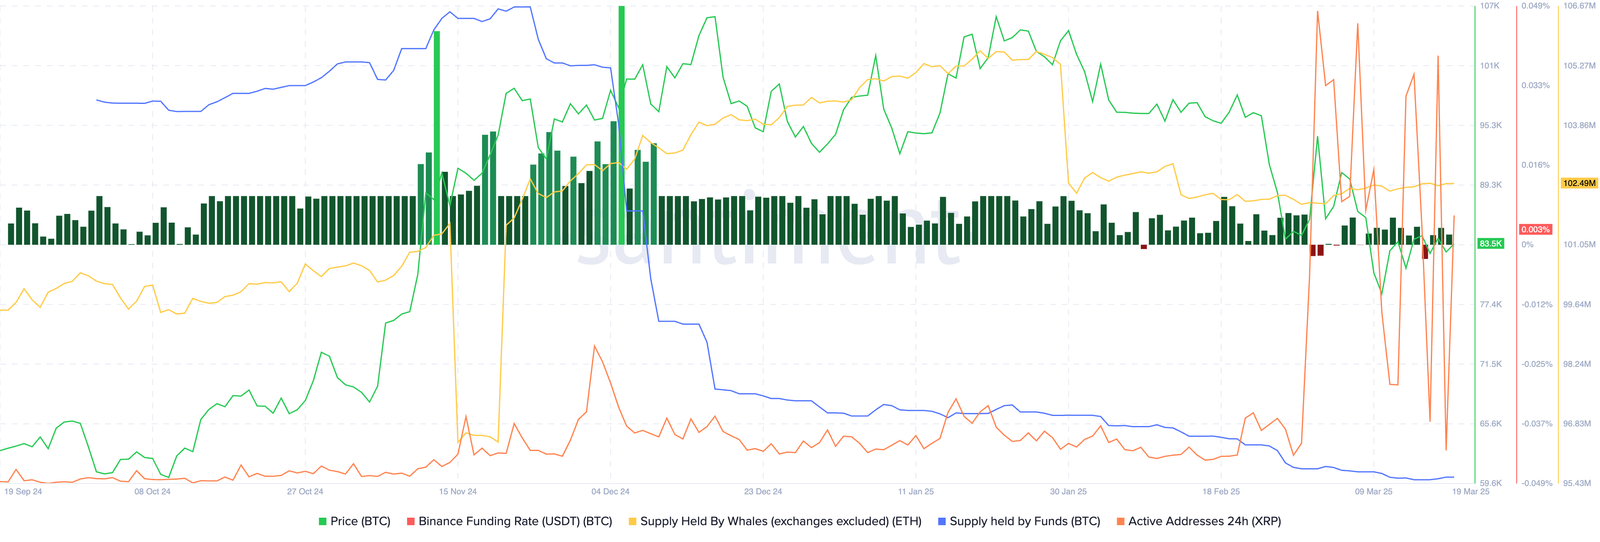
Task: Click the yellow 102.49M whale supply badge
Action: point(1577,183)
